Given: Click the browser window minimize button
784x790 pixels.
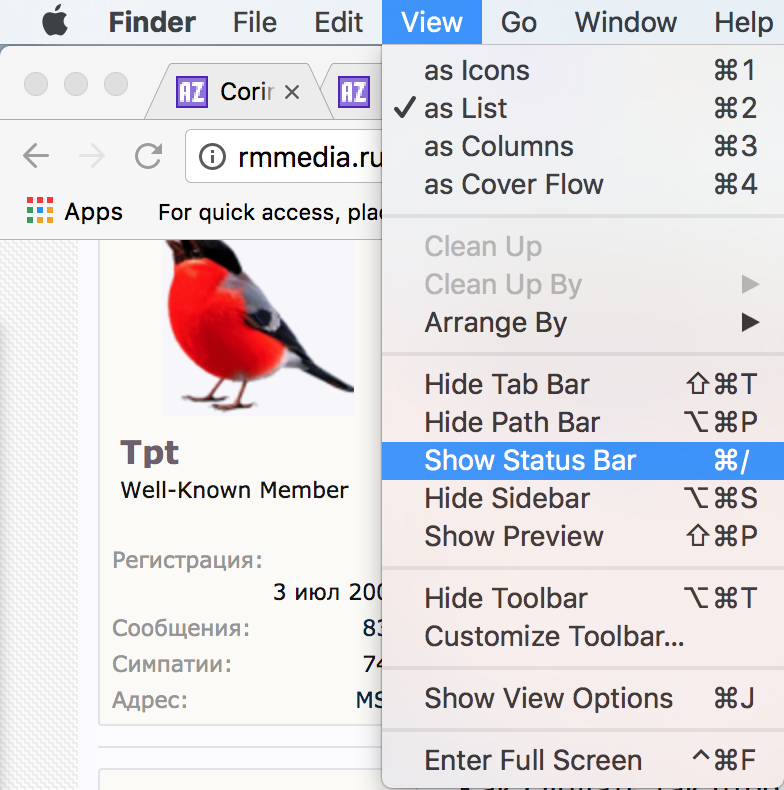Looking at the screenshot, I should click(x=76, y=84).
